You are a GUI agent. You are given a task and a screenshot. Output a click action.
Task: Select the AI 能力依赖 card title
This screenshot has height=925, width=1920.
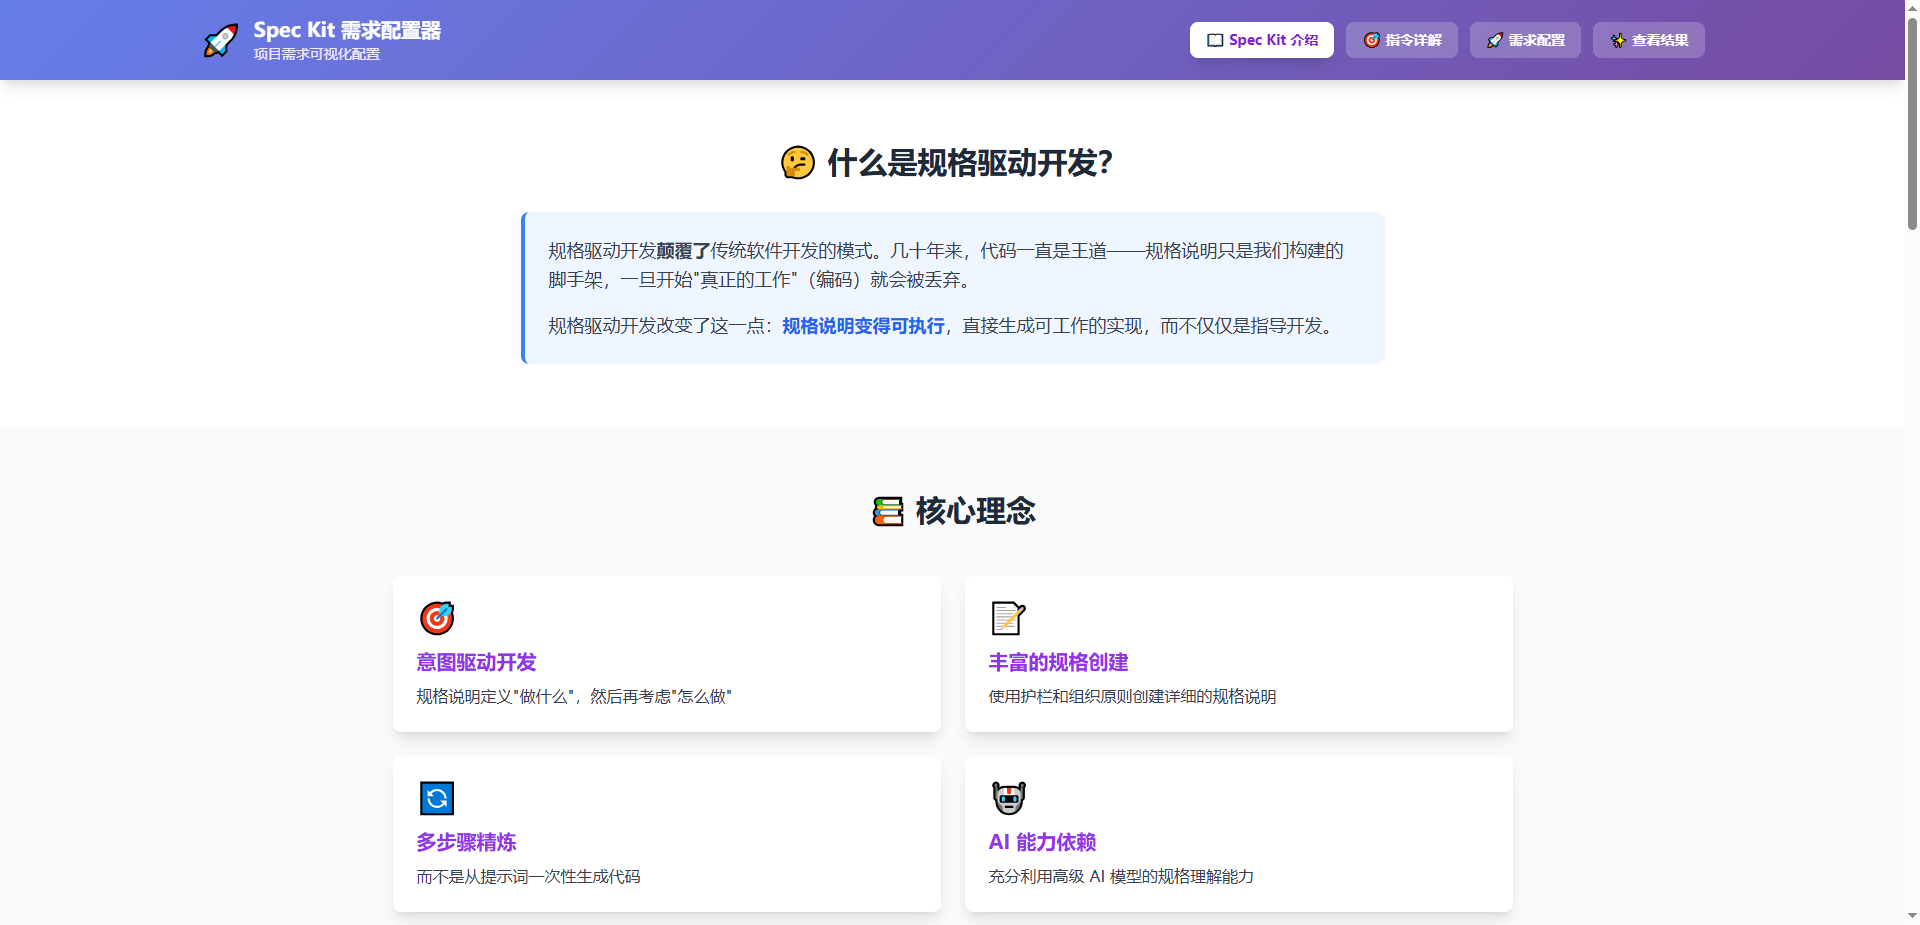click(x=1042, y=842)
